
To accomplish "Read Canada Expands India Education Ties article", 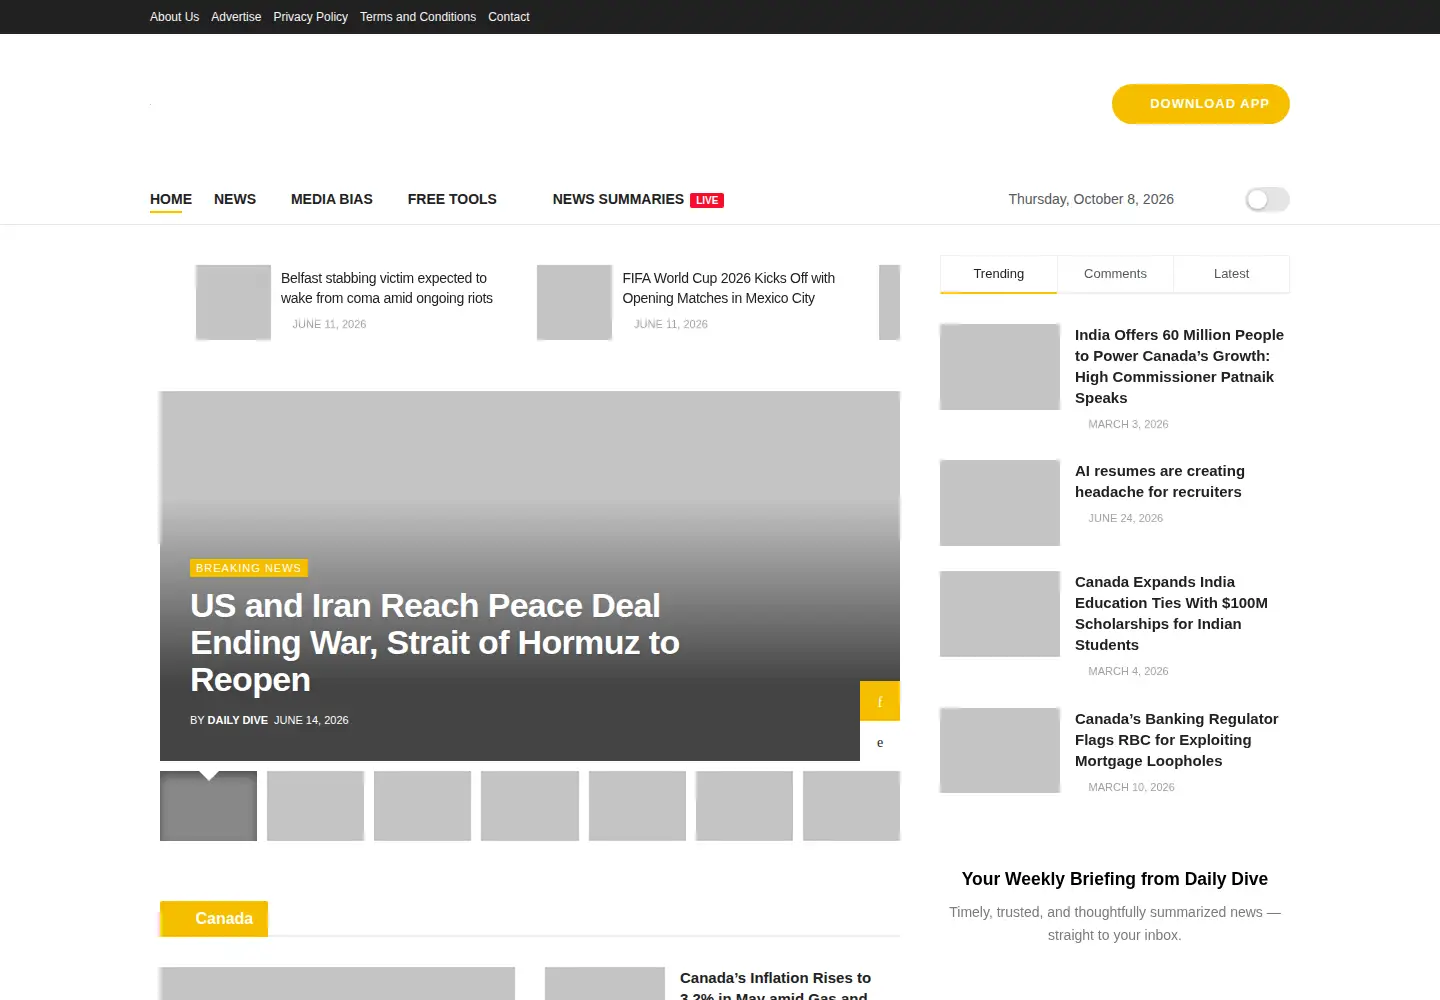I will (x=1171, y=613).
